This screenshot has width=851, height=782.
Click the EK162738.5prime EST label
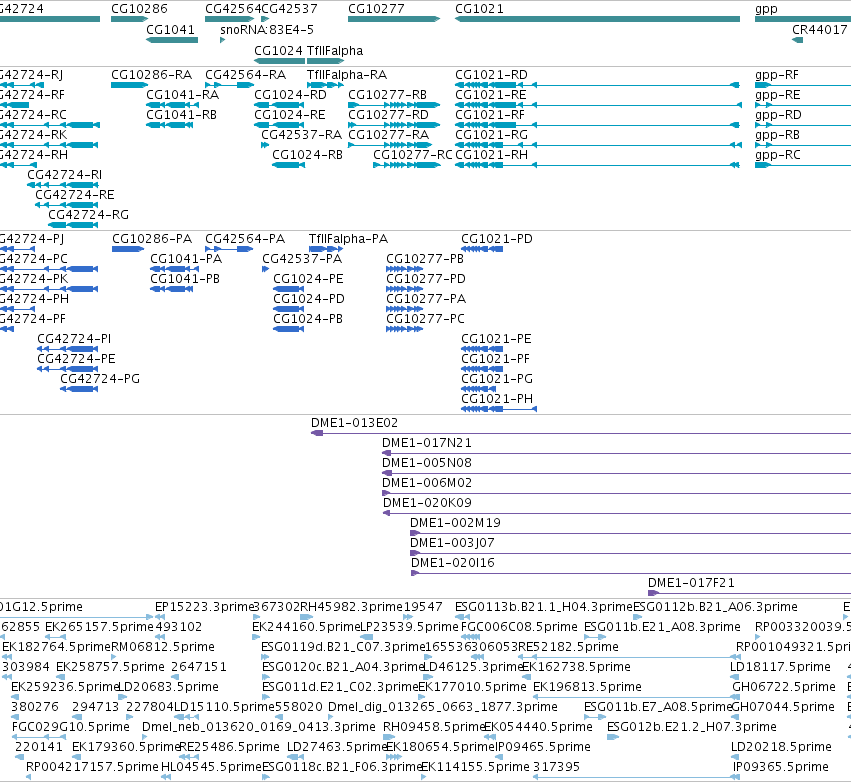576,667
